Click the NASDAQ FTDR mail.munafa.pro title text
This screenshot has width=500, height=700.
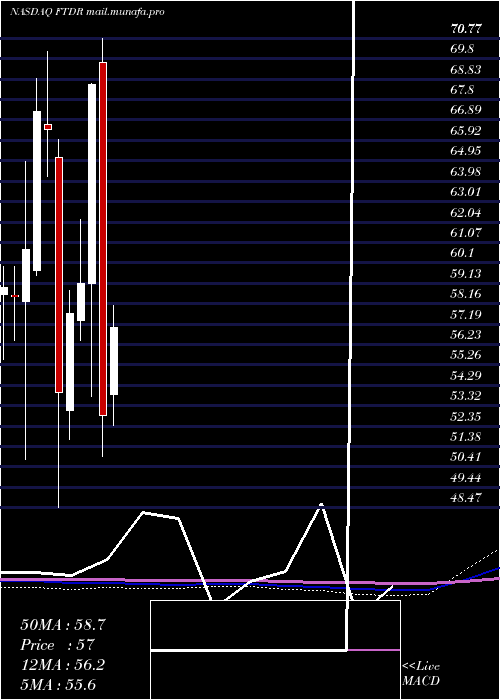(87, 12)
